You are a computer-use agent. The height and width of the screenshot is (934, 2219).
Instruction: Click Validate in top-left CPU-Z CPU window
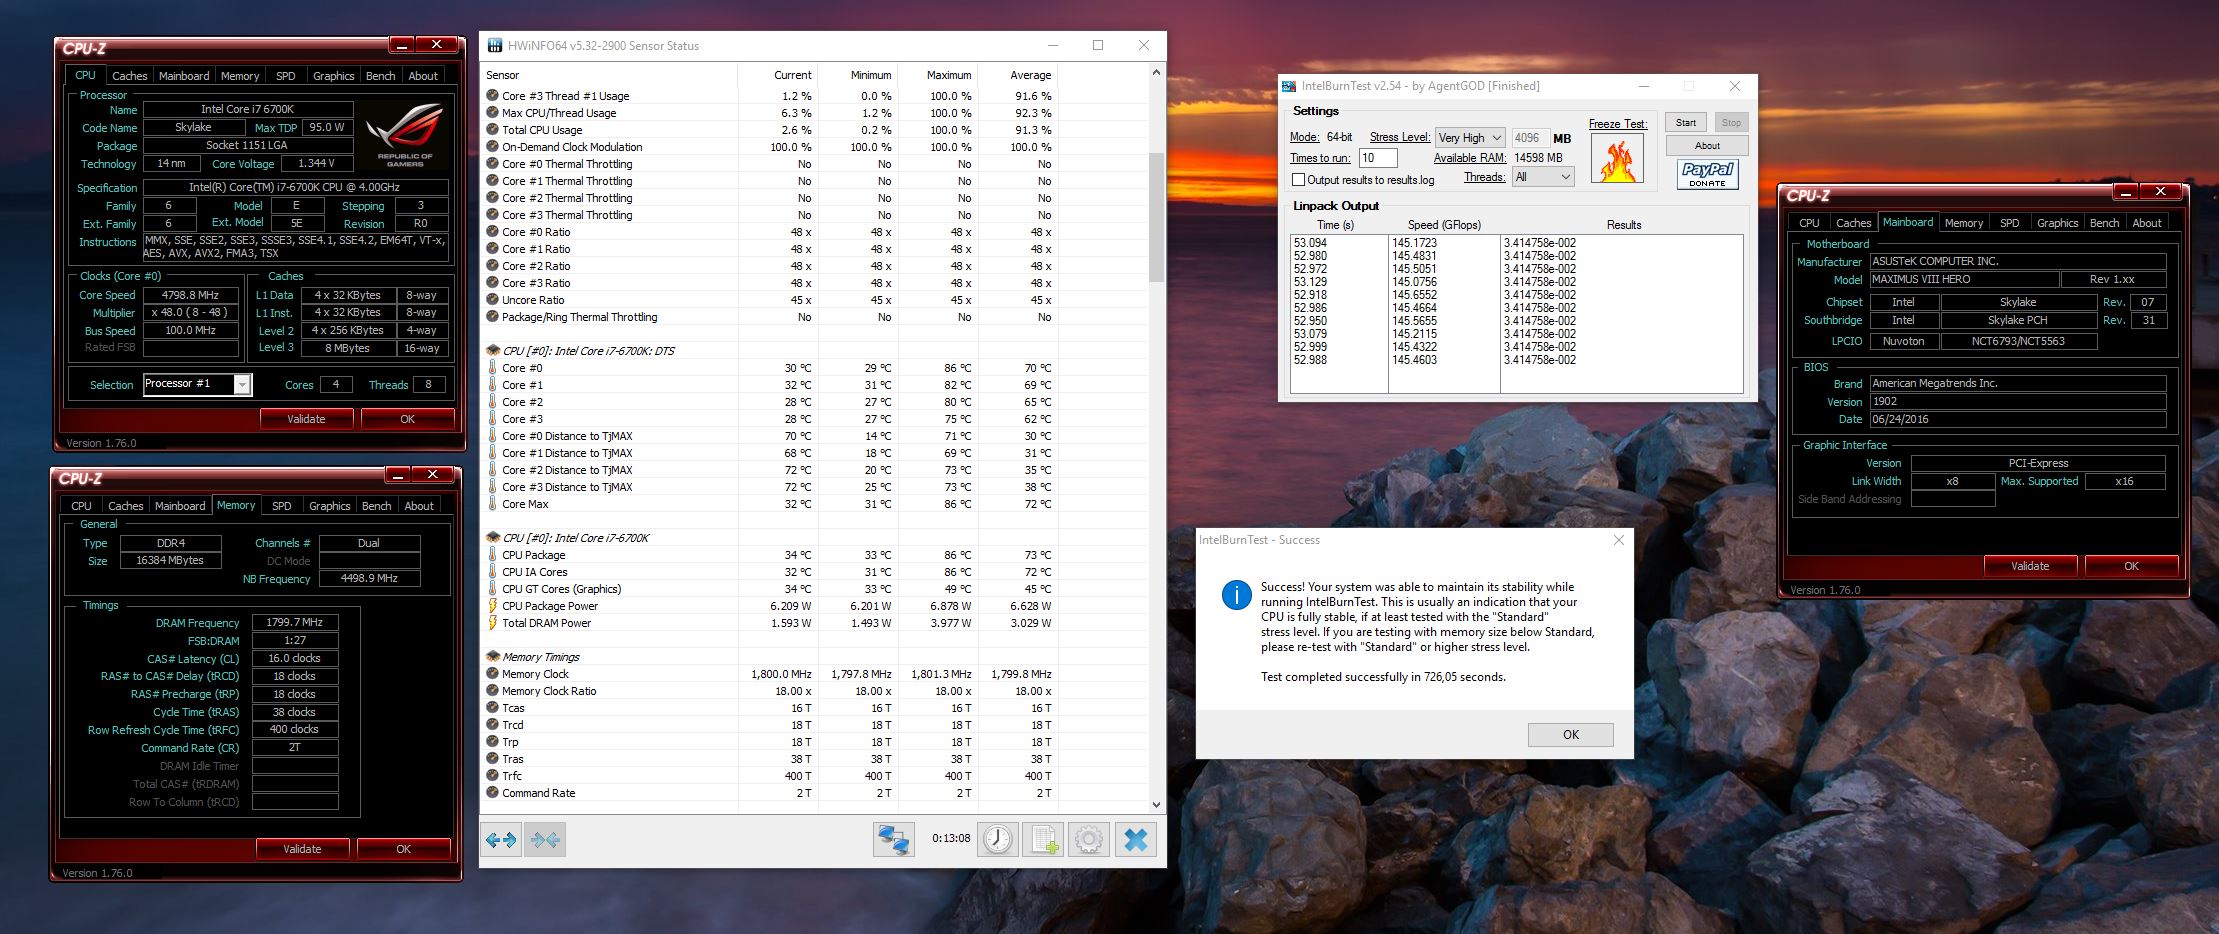pos(306,419)
